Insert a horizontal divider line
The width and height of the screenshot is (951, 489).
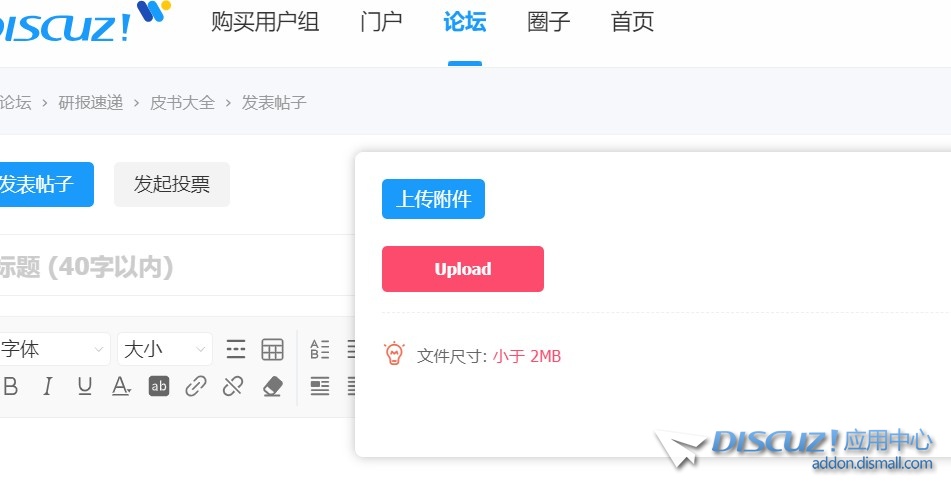[236, 349]
